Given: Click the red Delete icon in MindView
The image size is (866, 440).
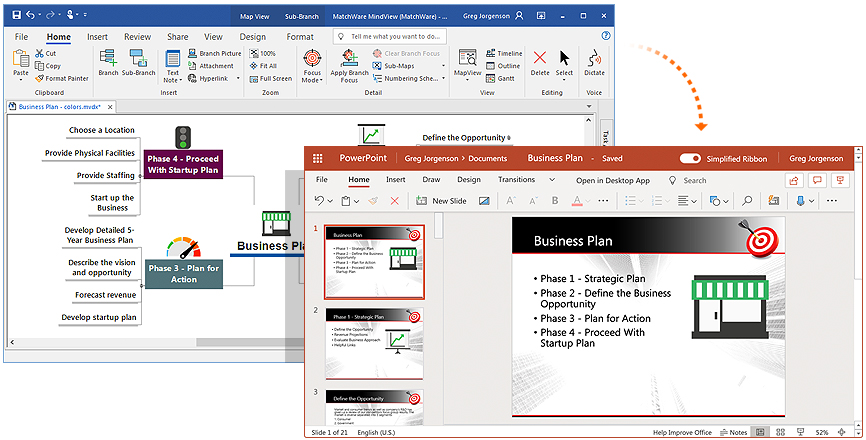Looking at the screenshot, I should pos(540,57).
